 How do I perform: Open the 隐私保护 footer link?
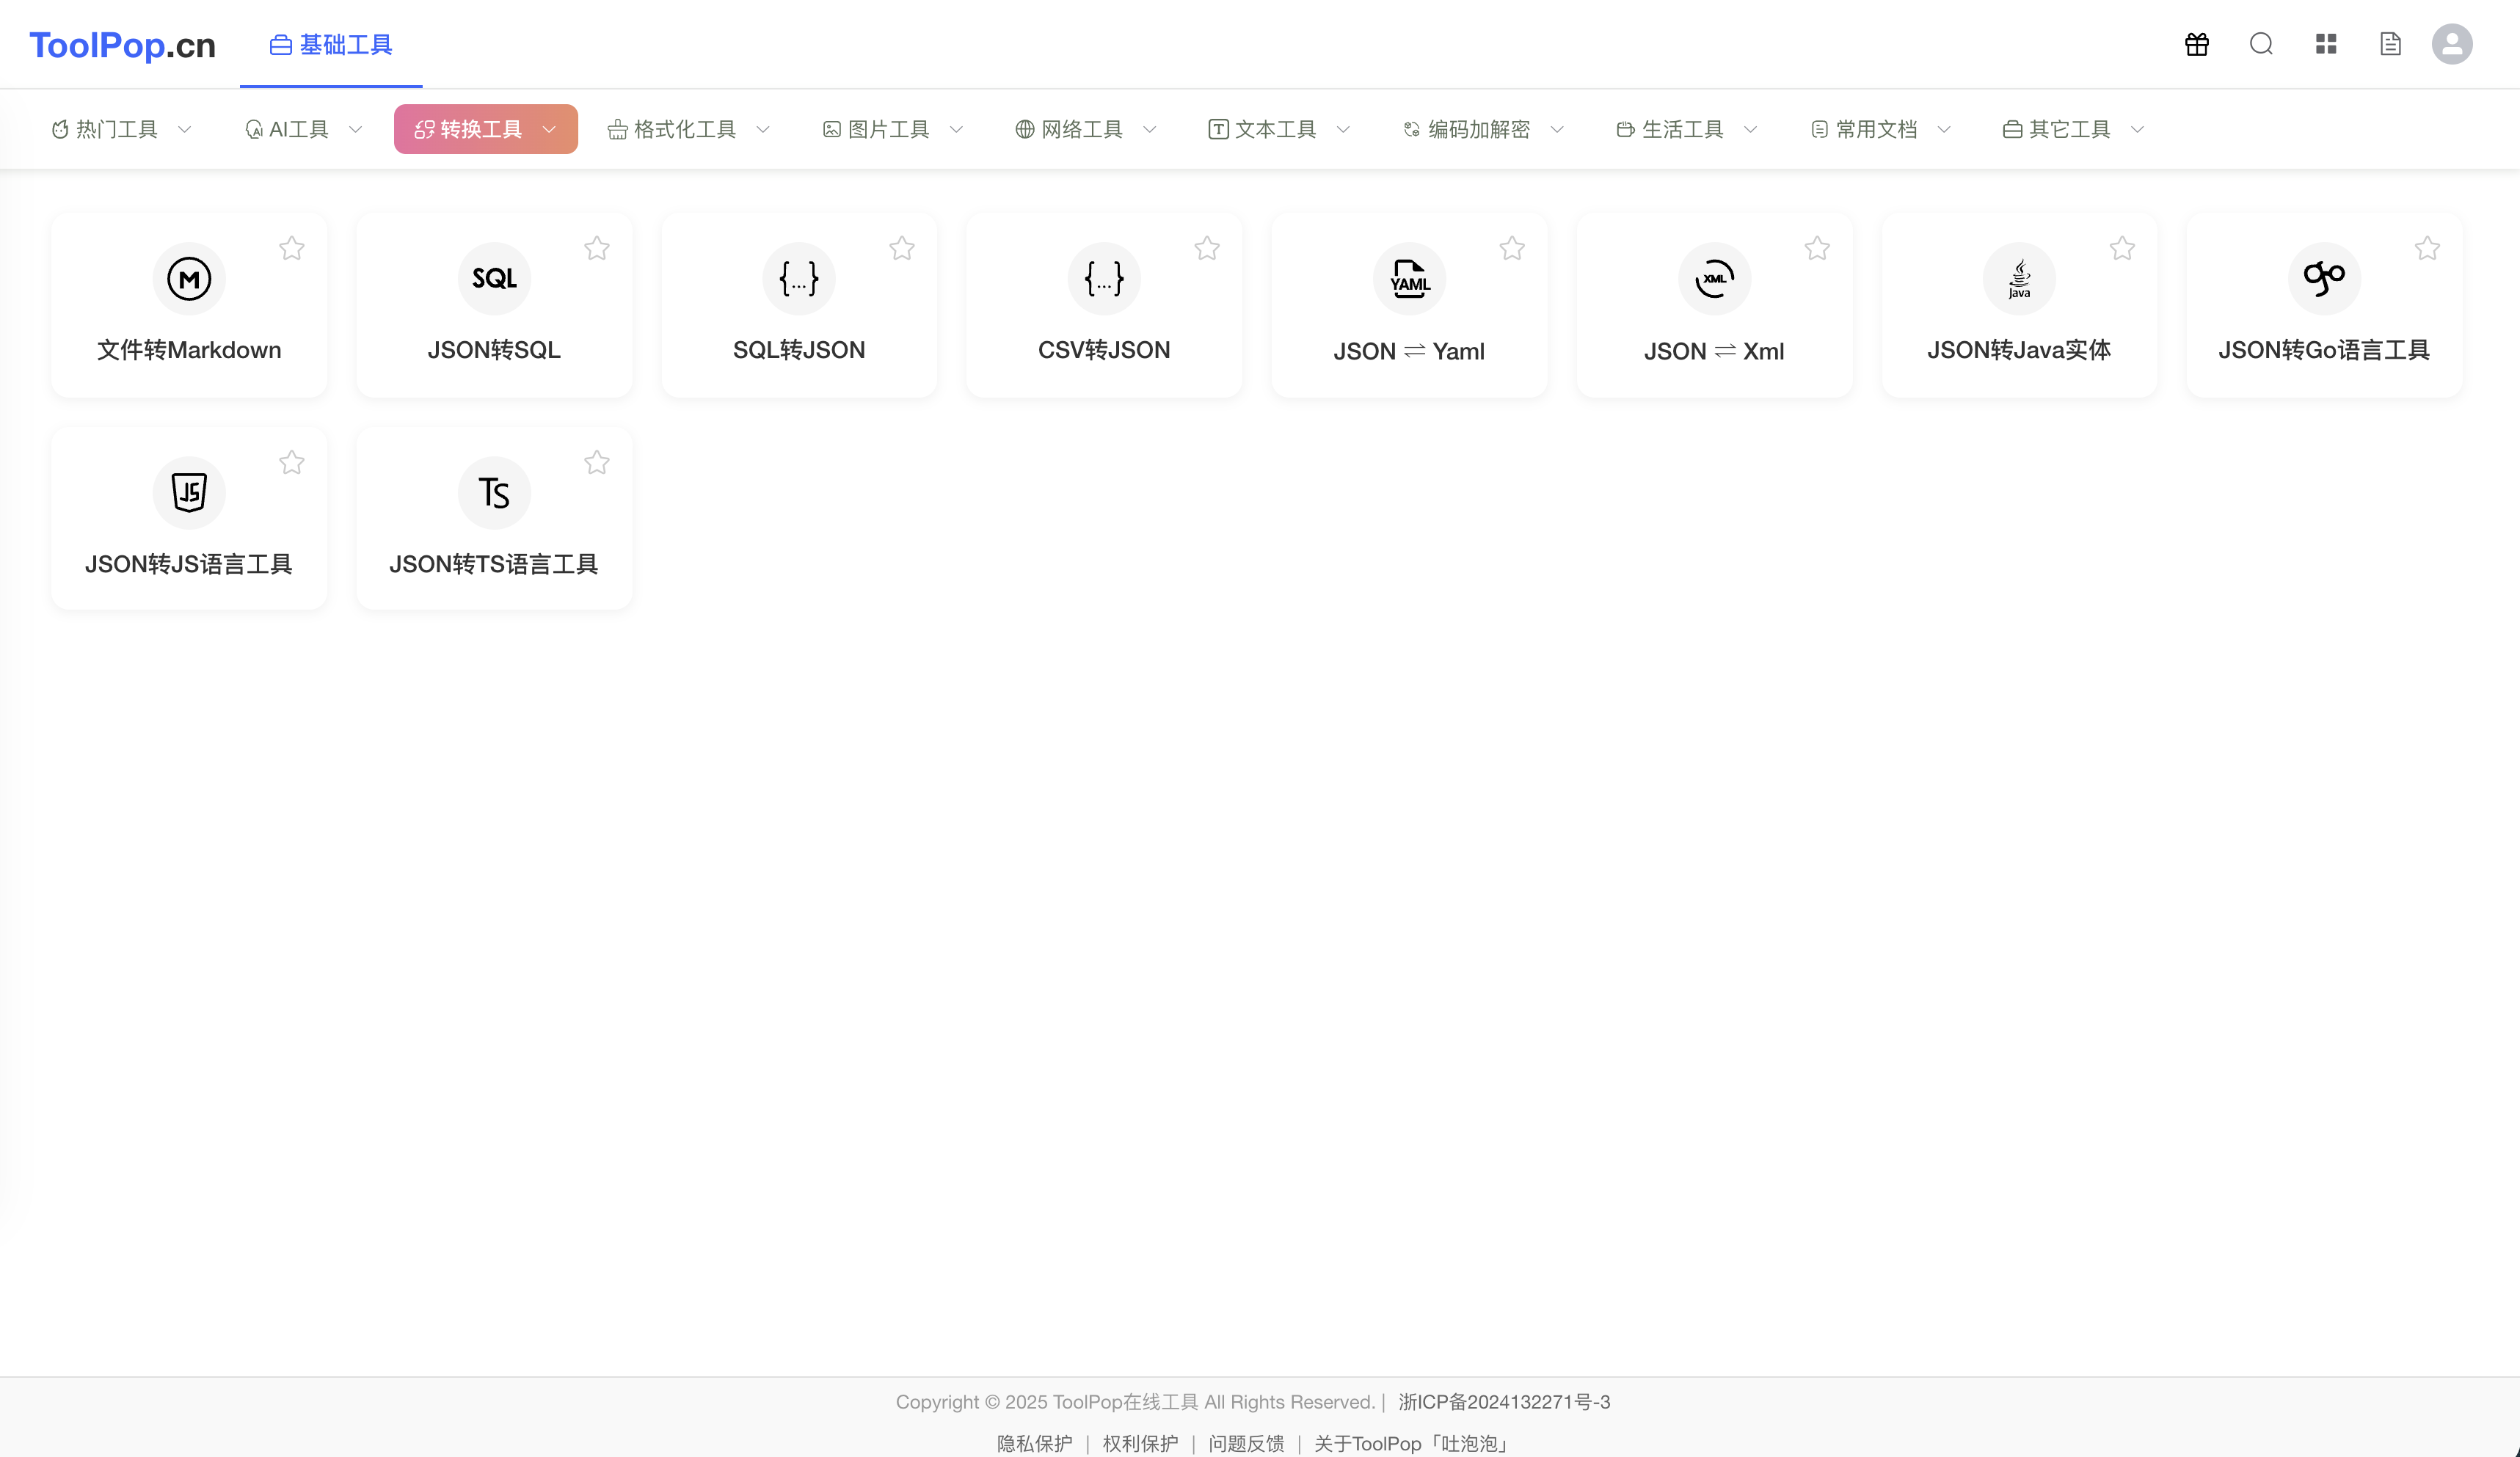[1034, 1443]
